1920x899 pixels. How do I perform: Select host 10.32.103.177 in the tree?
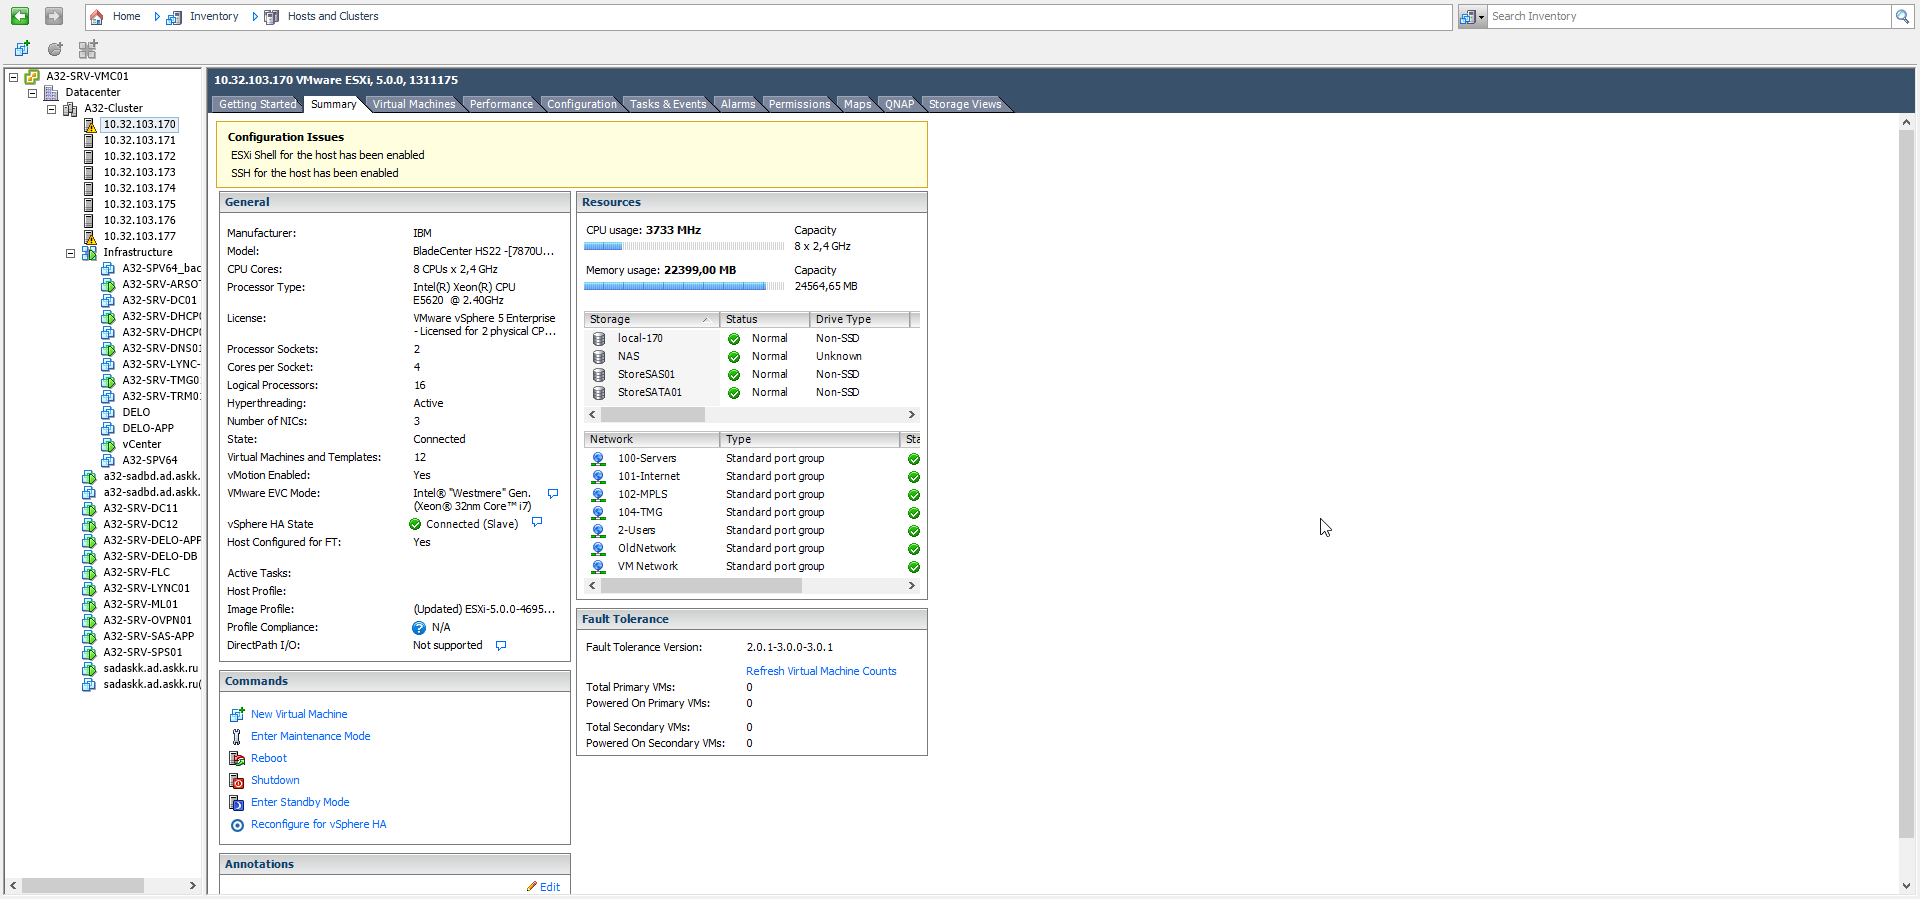tap(139, 236)
